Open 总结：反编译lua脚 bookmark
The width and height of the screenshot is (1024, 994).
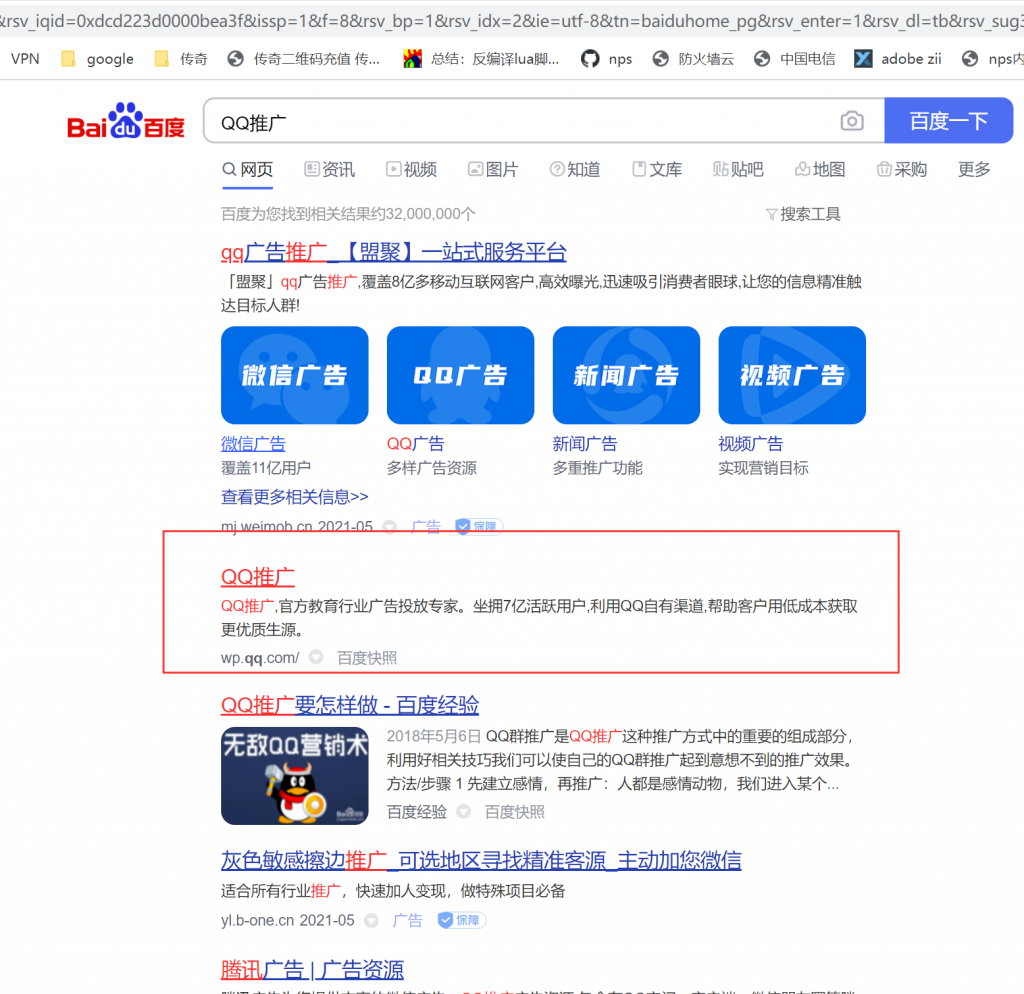(481, 59)
